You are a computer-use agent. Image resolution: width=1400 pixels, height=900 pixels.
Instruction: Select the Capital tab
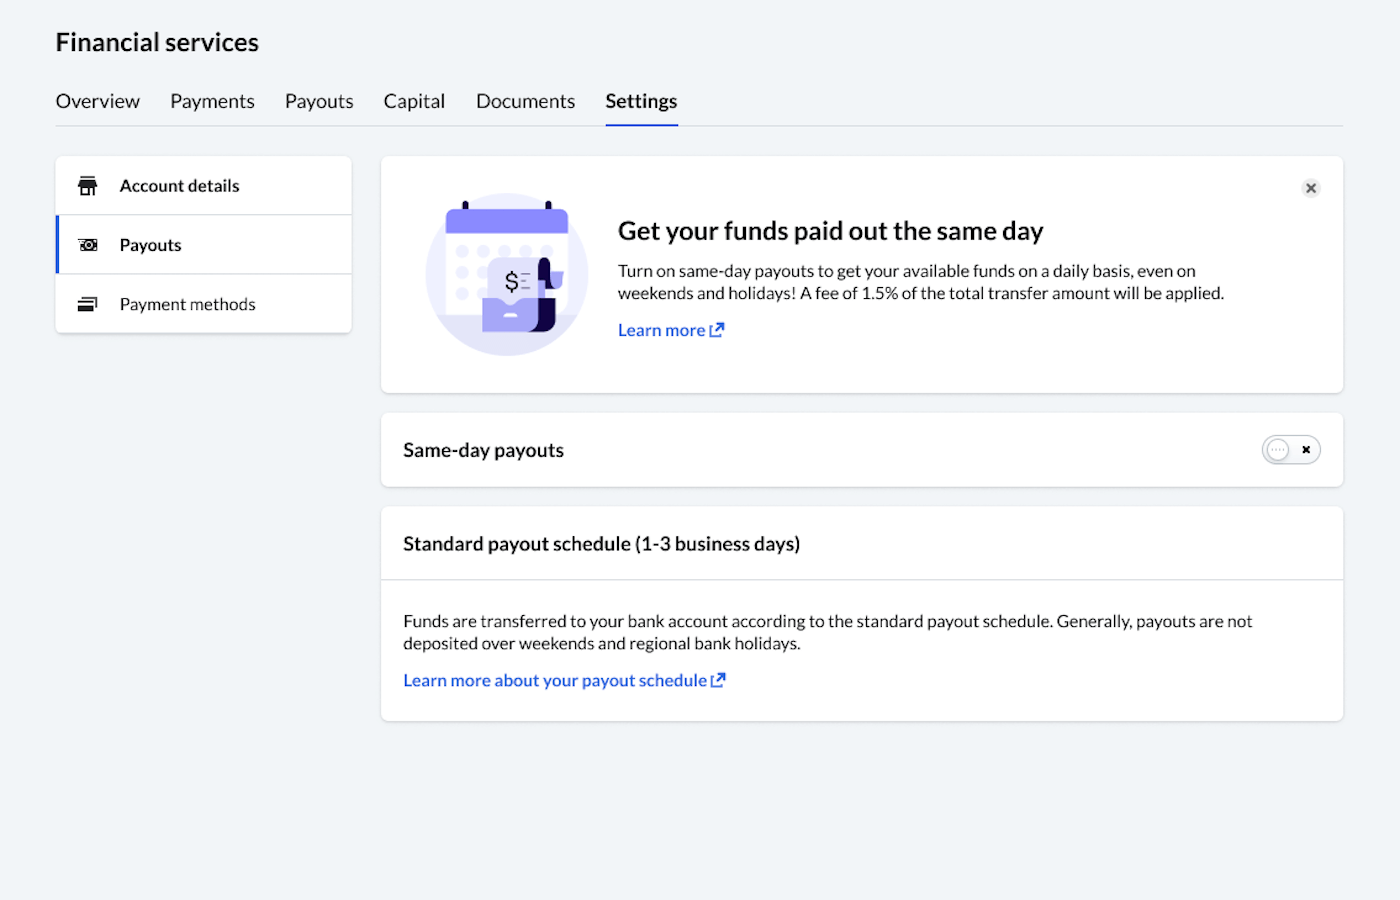[x=414, y=101]
